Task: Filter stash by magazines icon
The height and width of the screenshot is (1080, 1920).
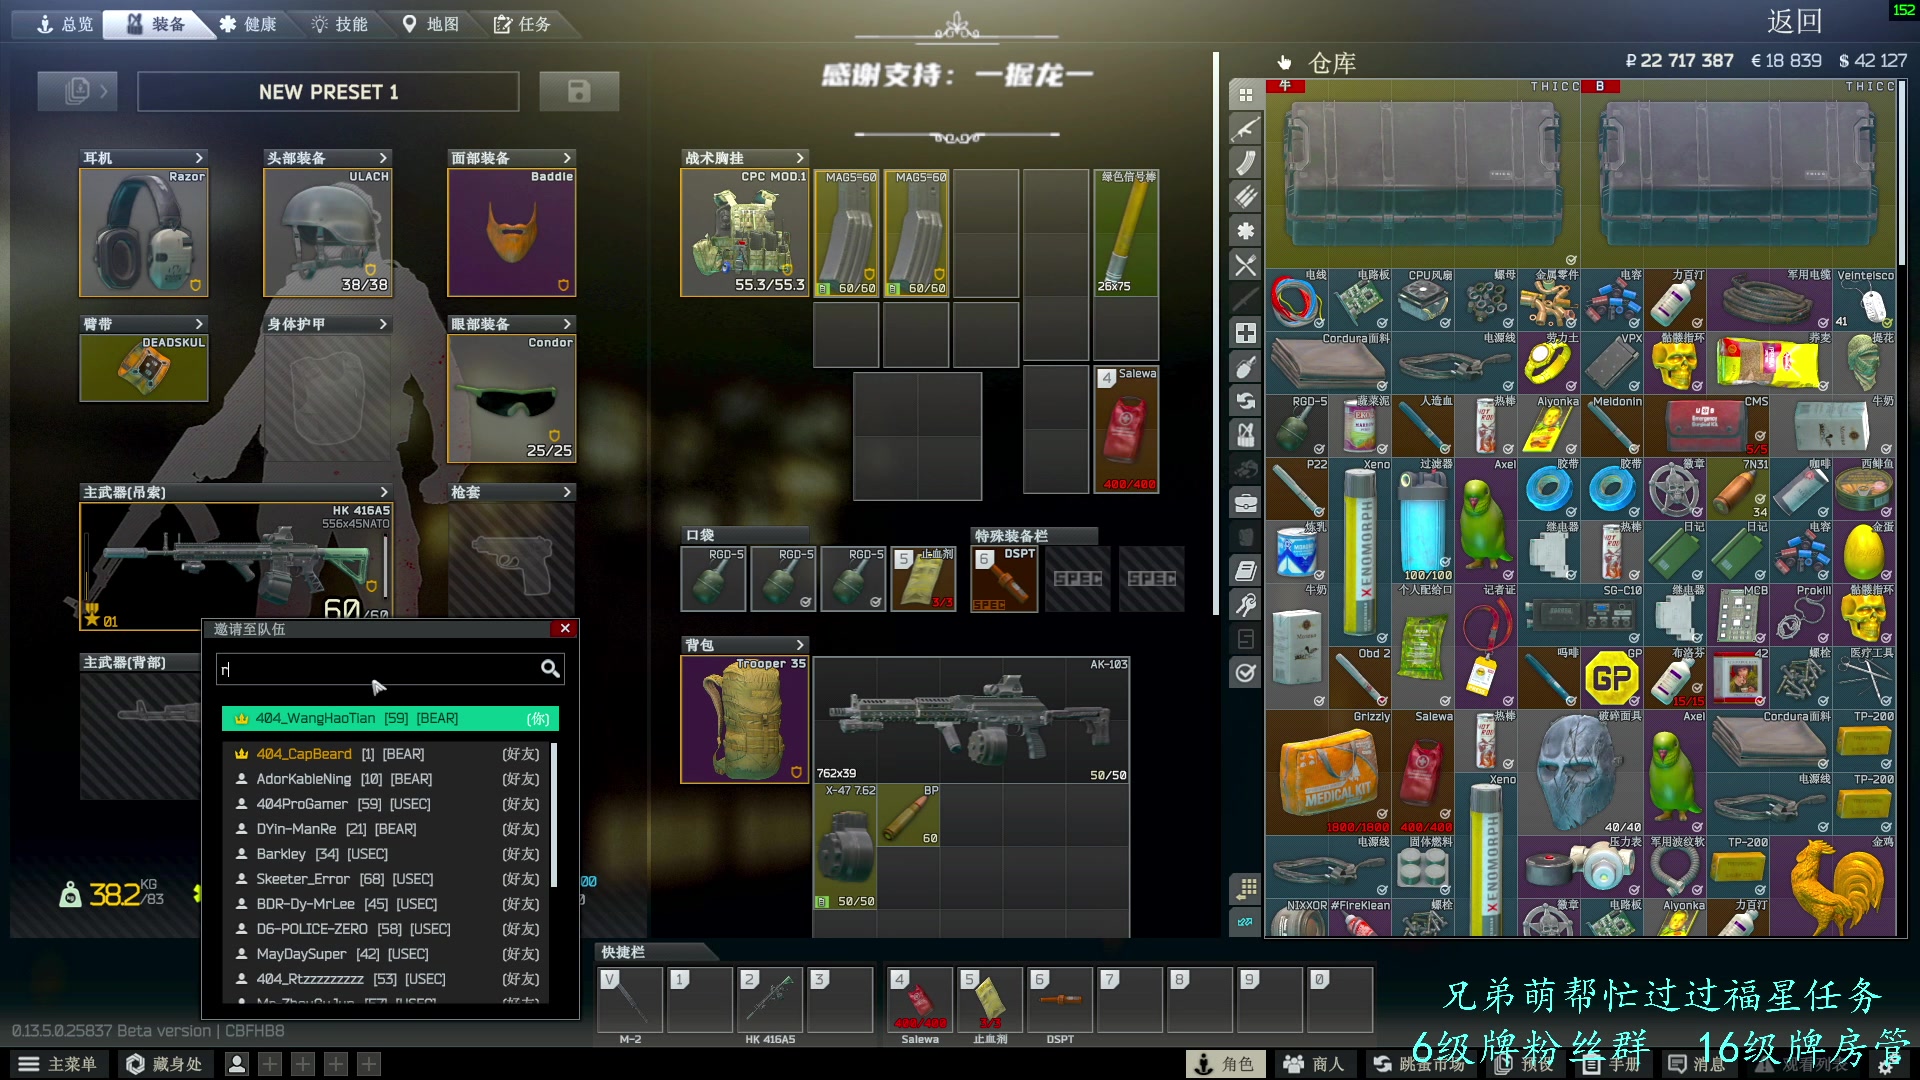Action: (1245, 163)
